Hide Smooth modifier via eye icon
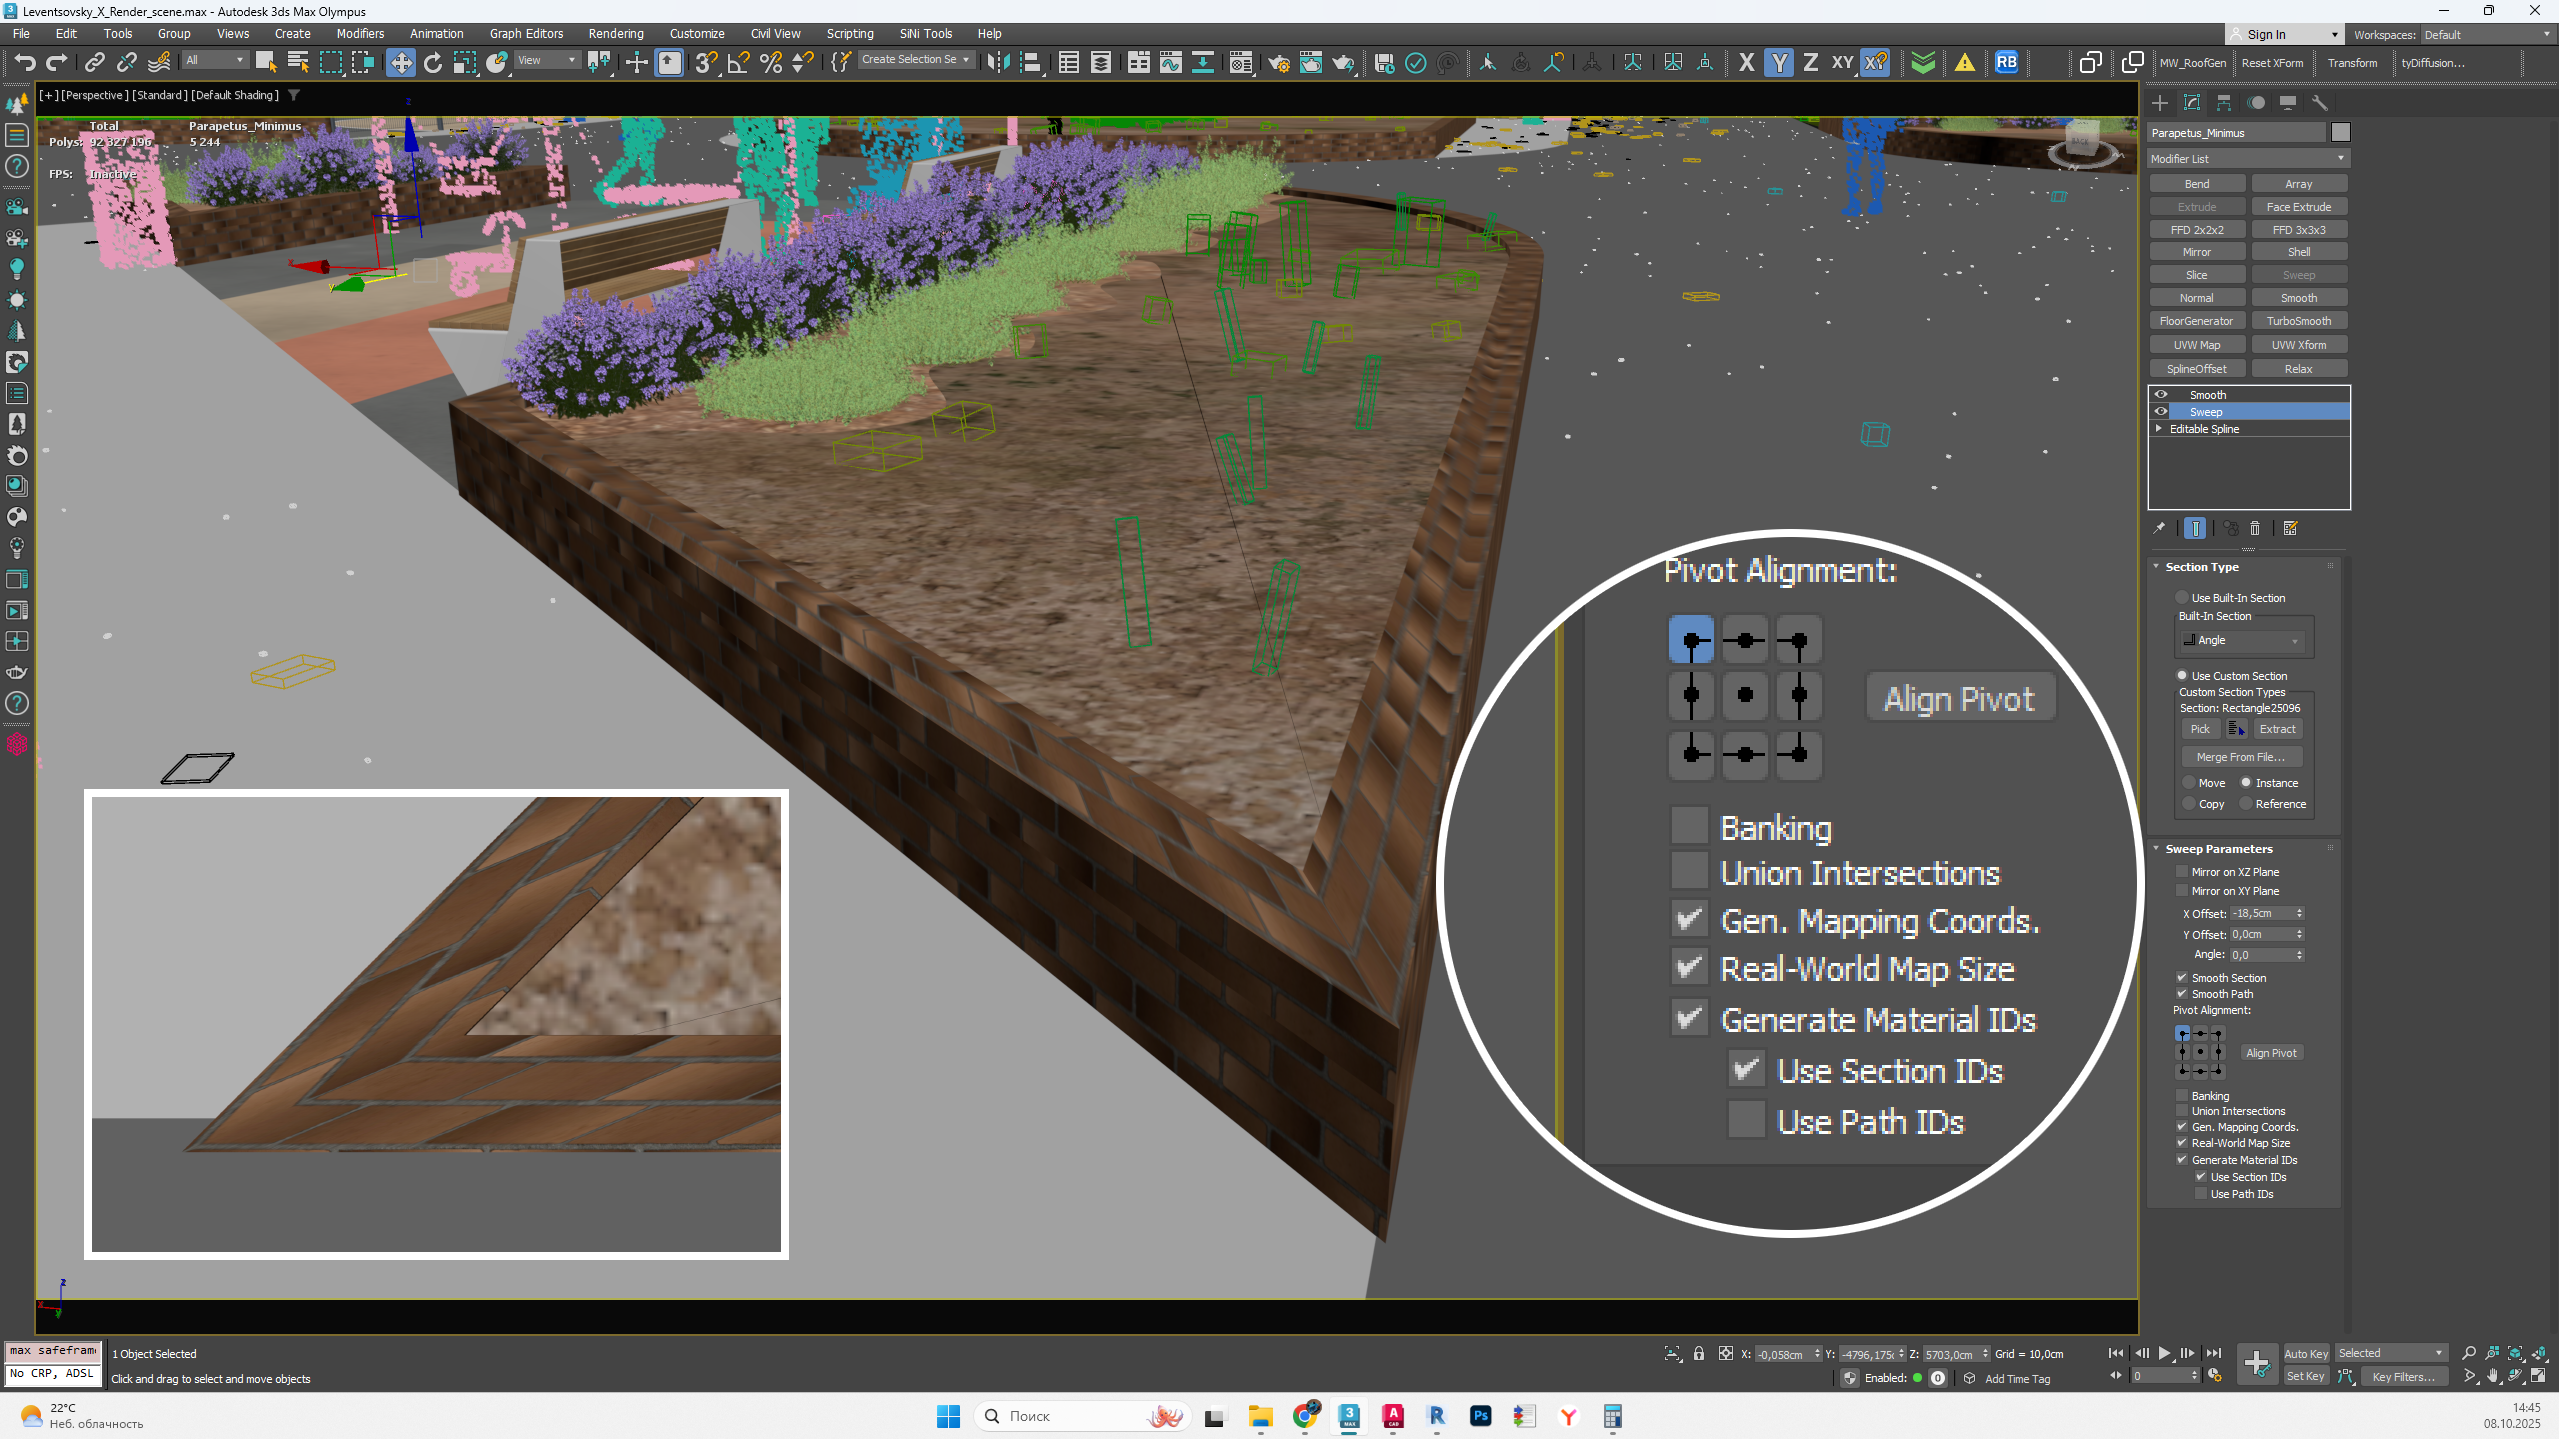This screenshot has height=1439, width=2559. (x=2161, y=395)
